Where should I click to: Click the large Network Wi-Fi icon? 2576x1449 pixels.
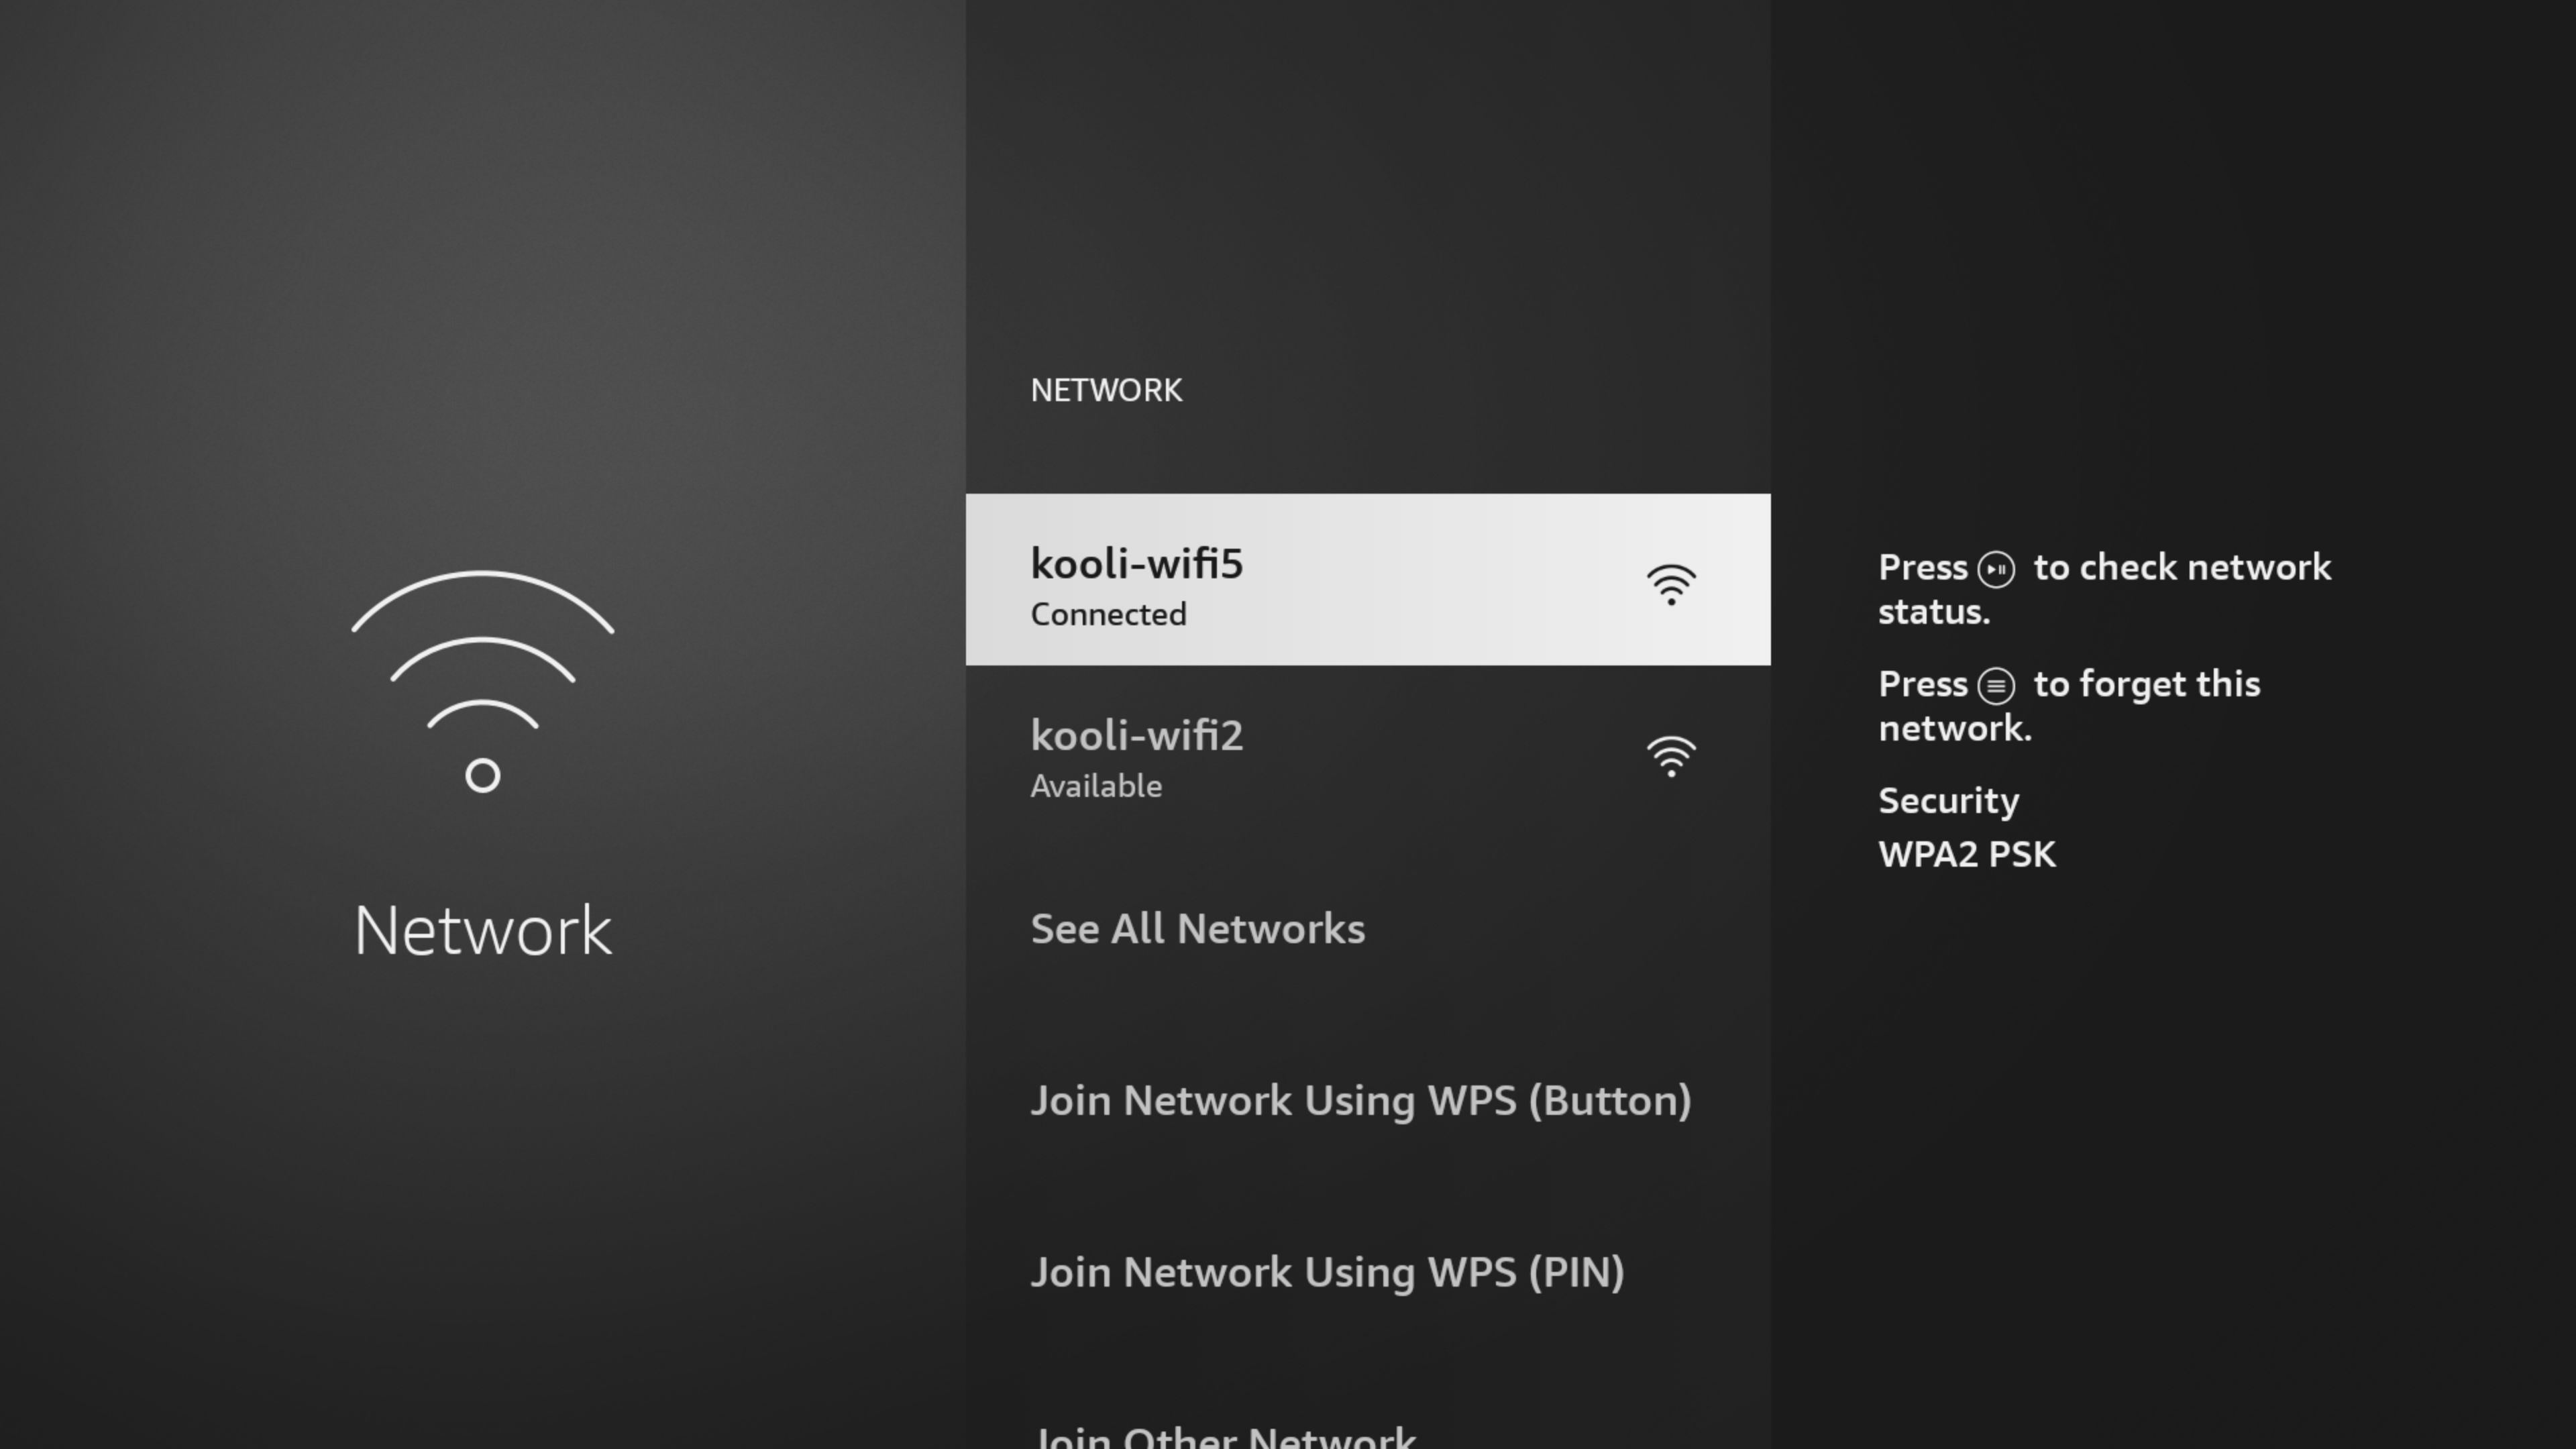(483, 682)
